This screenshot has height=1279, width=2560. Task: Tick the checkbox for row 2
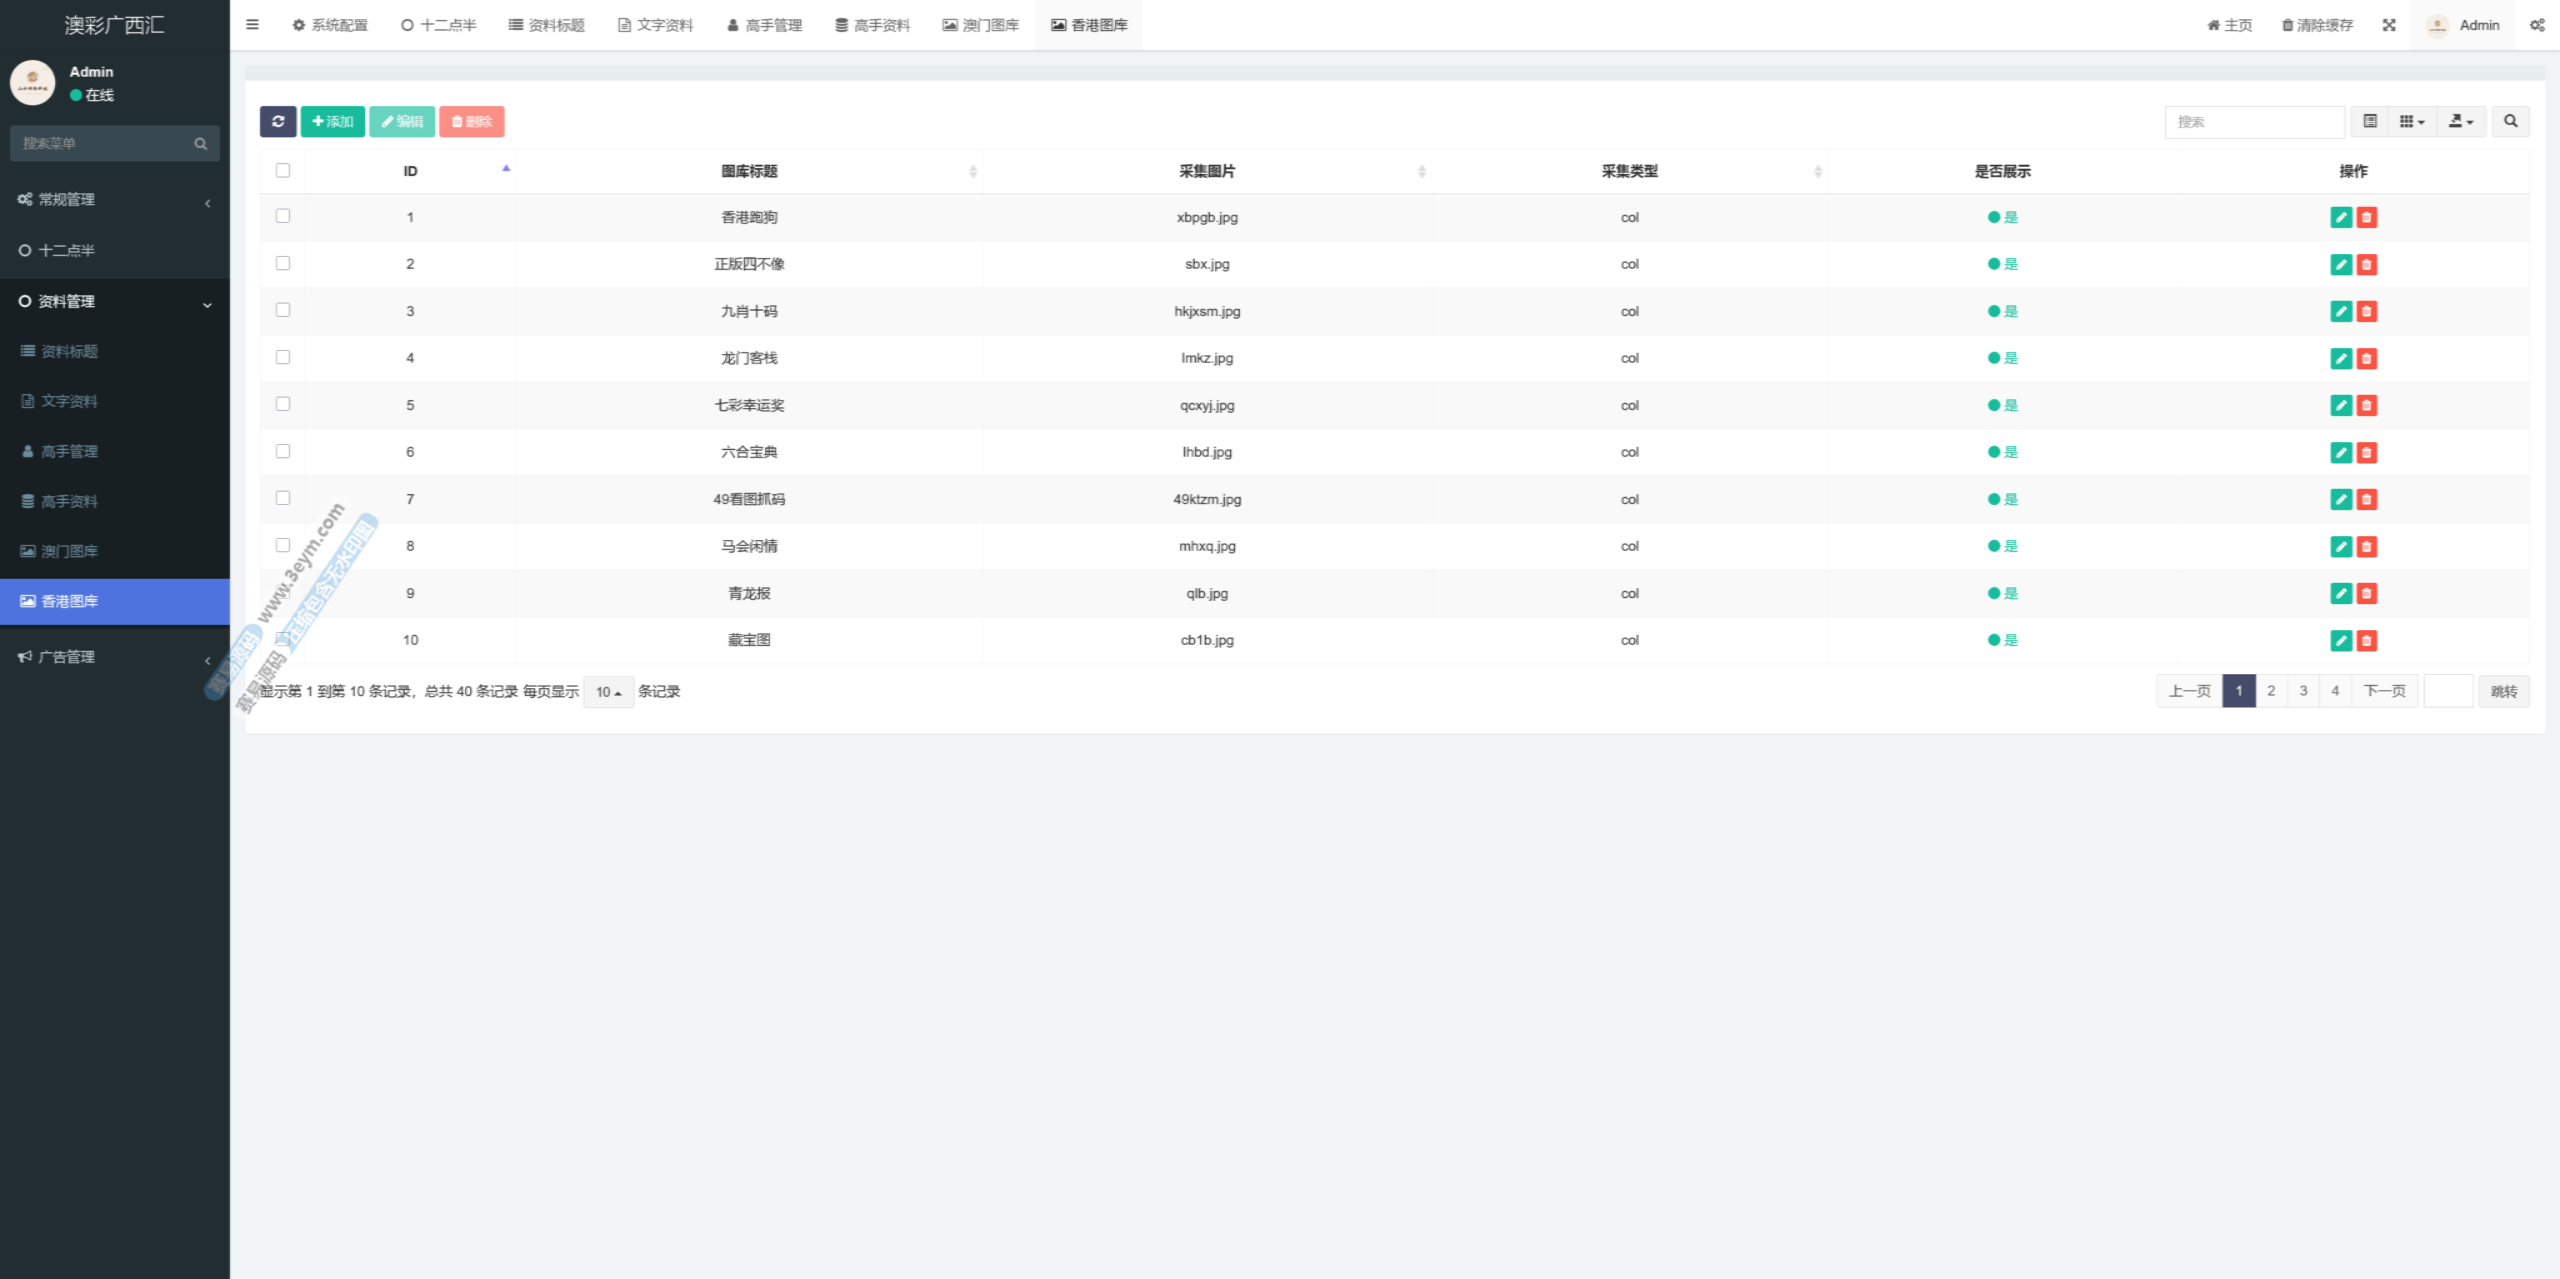[283, 263]
